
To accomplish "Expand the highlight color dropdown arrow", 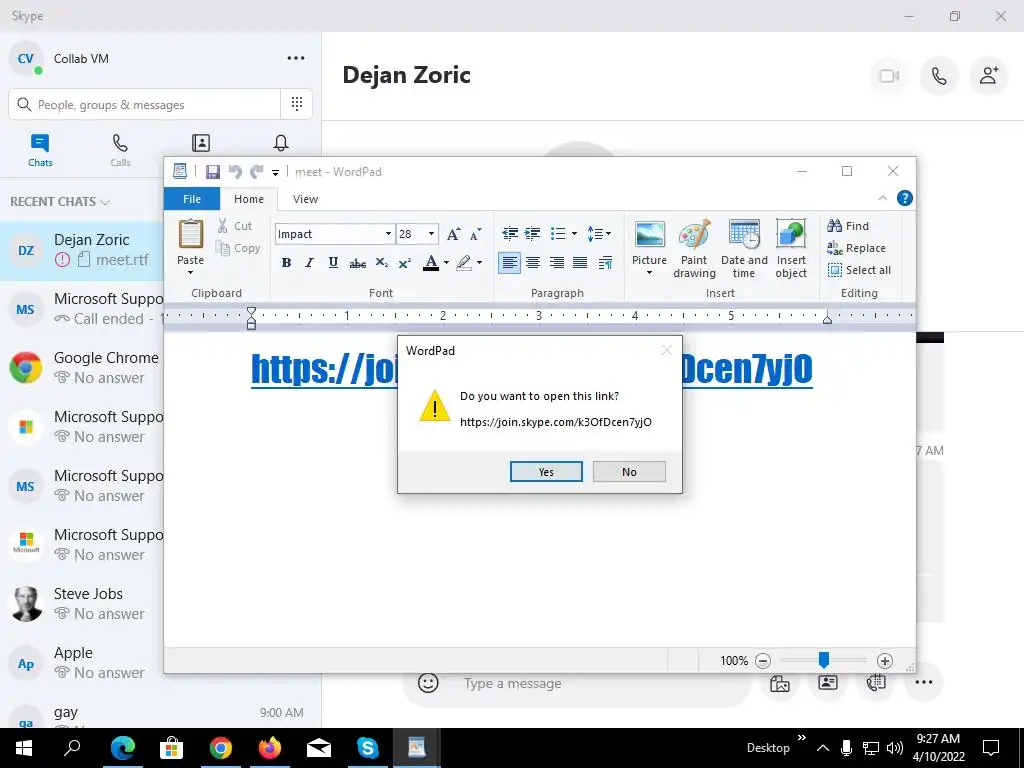I will click(479, 263).
